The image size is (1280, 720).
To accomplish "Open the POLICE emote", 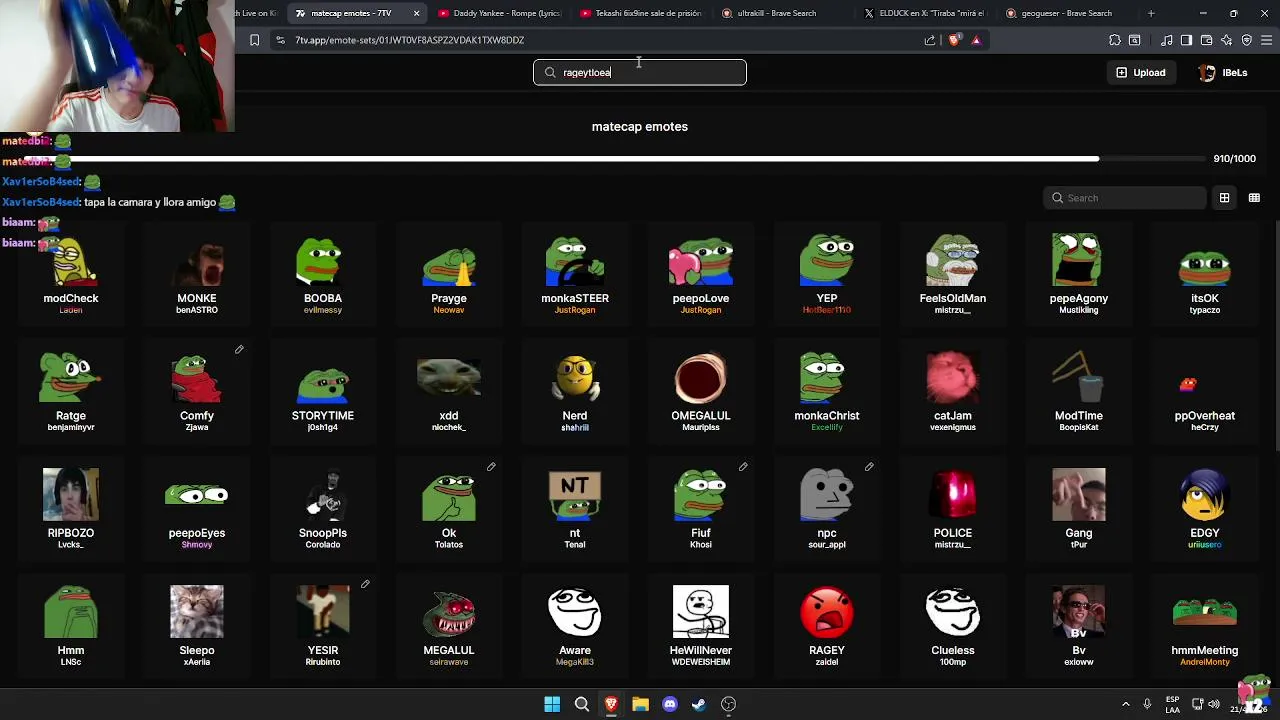I will click(x=953, y=509).
